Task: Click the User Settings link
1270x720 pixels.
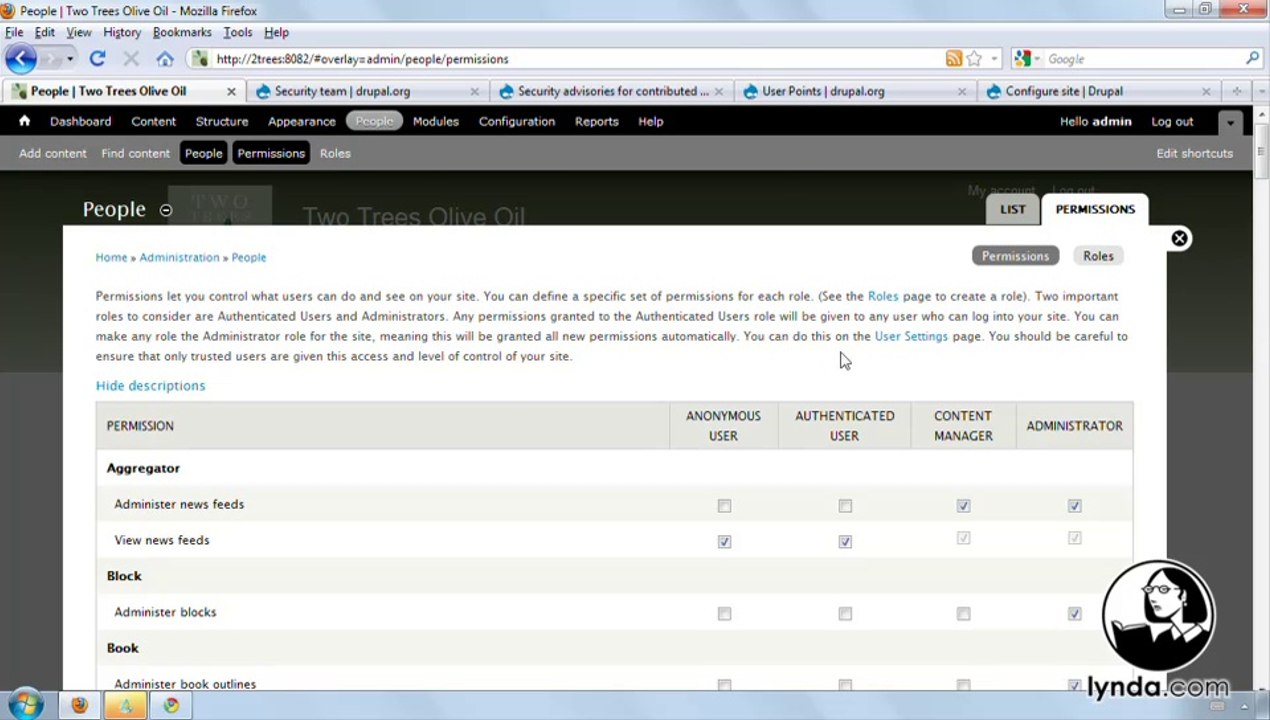Action: pyautogui.click(x=911, y=336)
